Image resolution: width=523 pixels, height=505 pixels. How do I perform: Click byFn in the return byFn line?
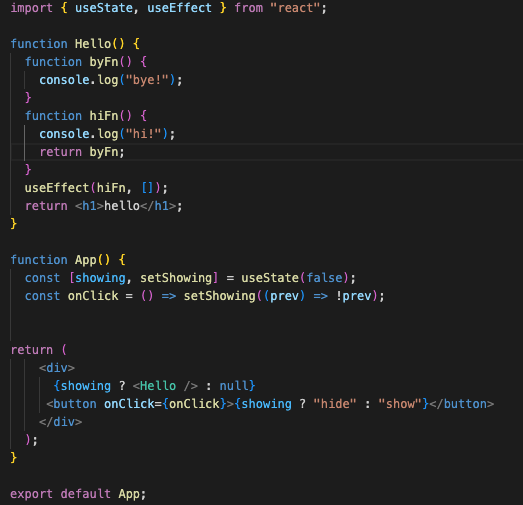point(104,152)
